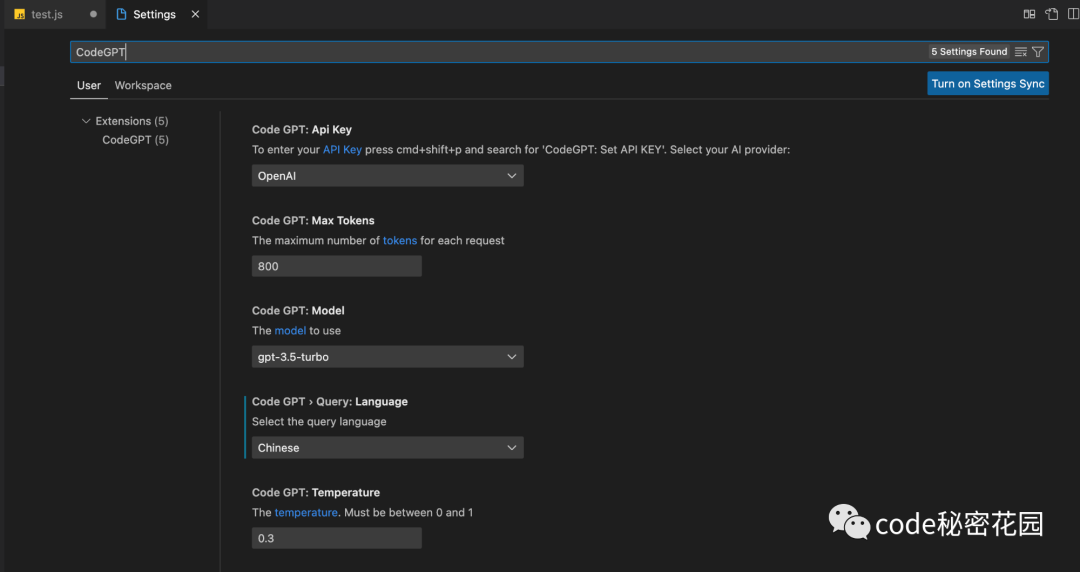1080x572 pixels.
Task: Click the Query: Language setting heading
Action: coord(330,402)
